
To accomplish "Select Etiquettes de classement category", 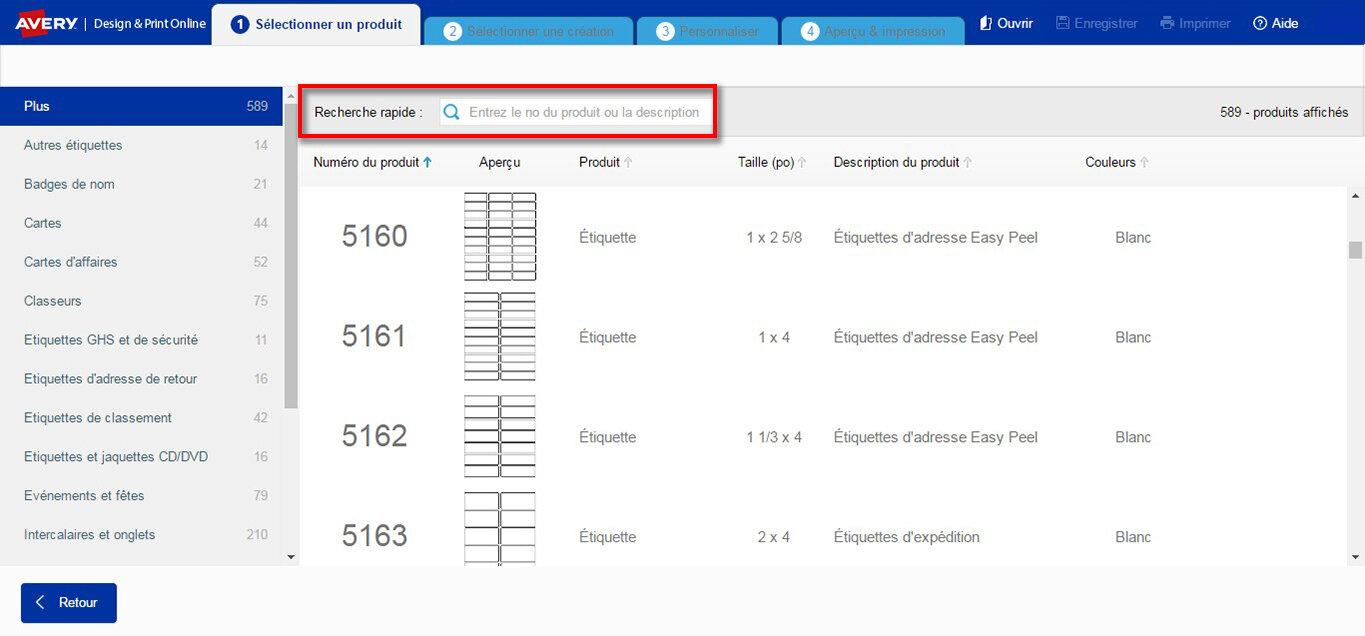I will [142, 418].
